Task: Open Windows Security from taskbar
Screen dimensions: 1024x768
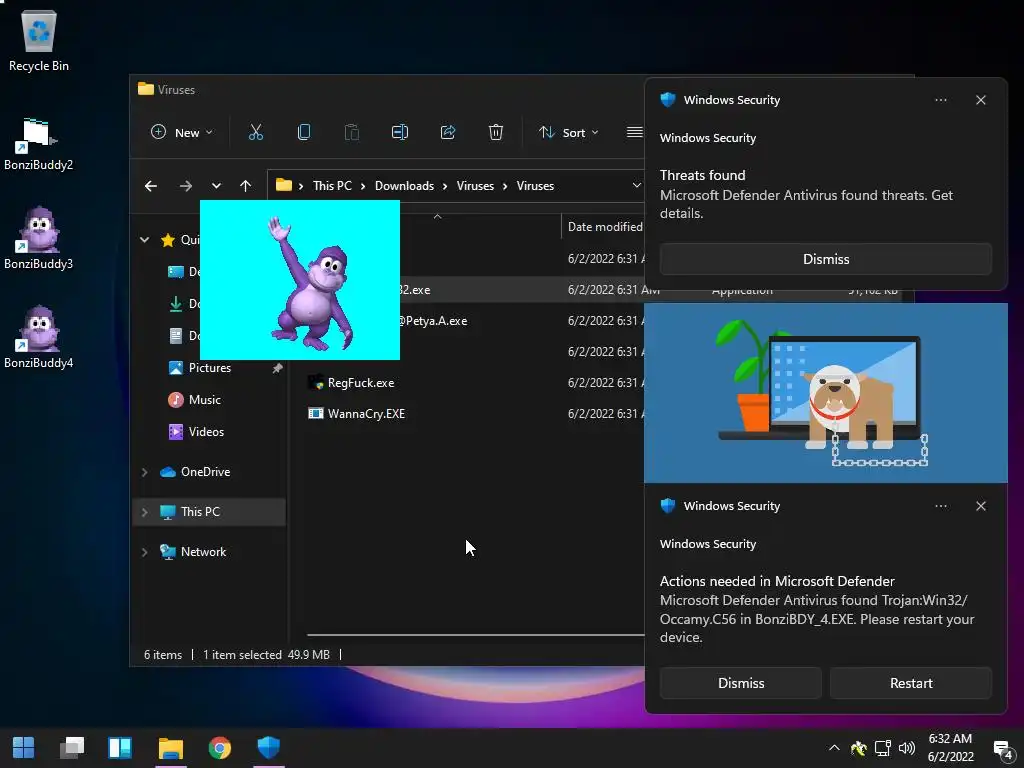Action: pyautogui.click(x=268, y=748)
